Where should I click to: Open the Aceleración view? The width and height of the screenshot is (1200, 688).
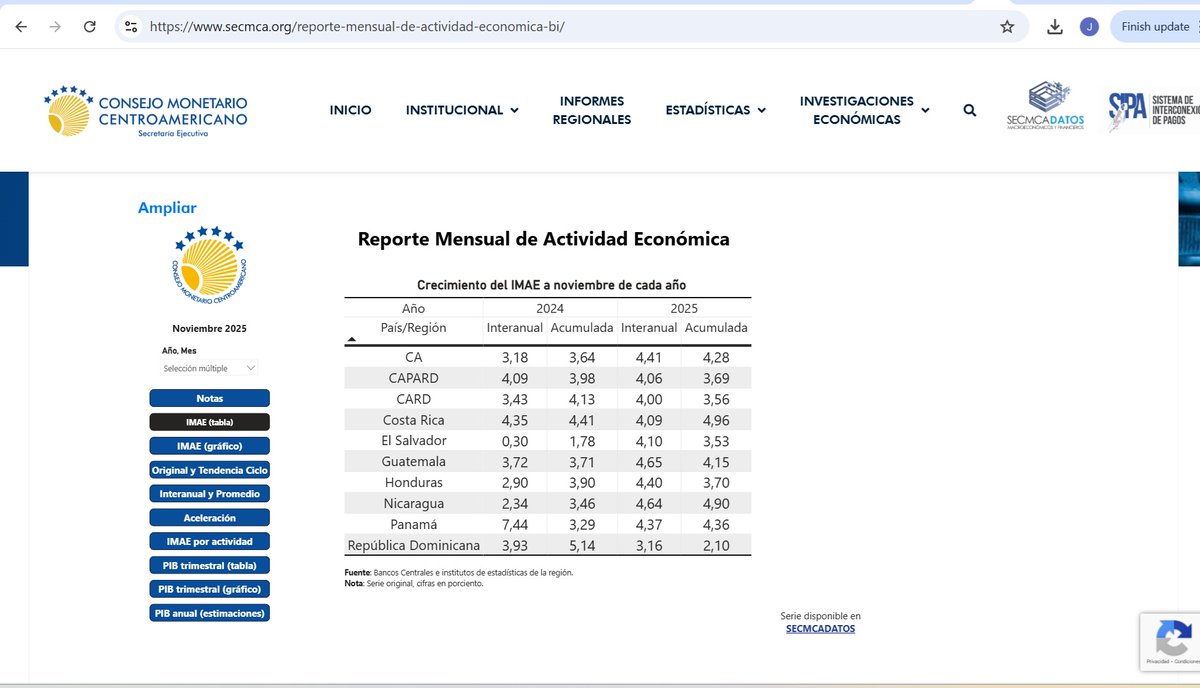(x=210, y=518)
